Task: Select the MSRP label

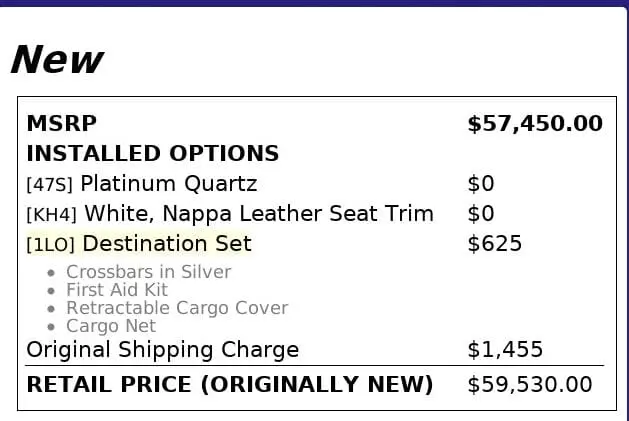Action: pos(62,124)
